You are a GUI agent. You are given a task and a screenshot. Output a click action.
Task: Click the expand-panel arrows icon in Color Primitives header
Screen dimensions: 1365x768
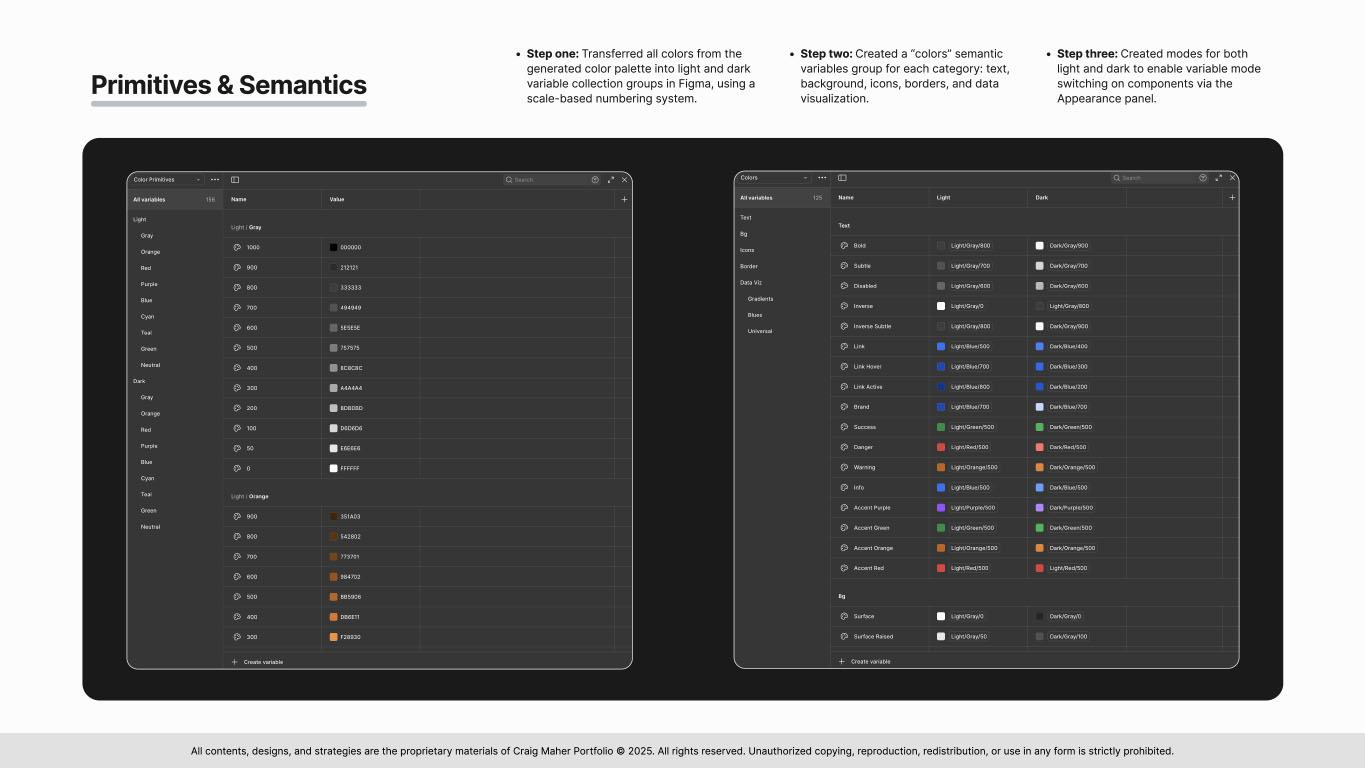tap(611, 179)
